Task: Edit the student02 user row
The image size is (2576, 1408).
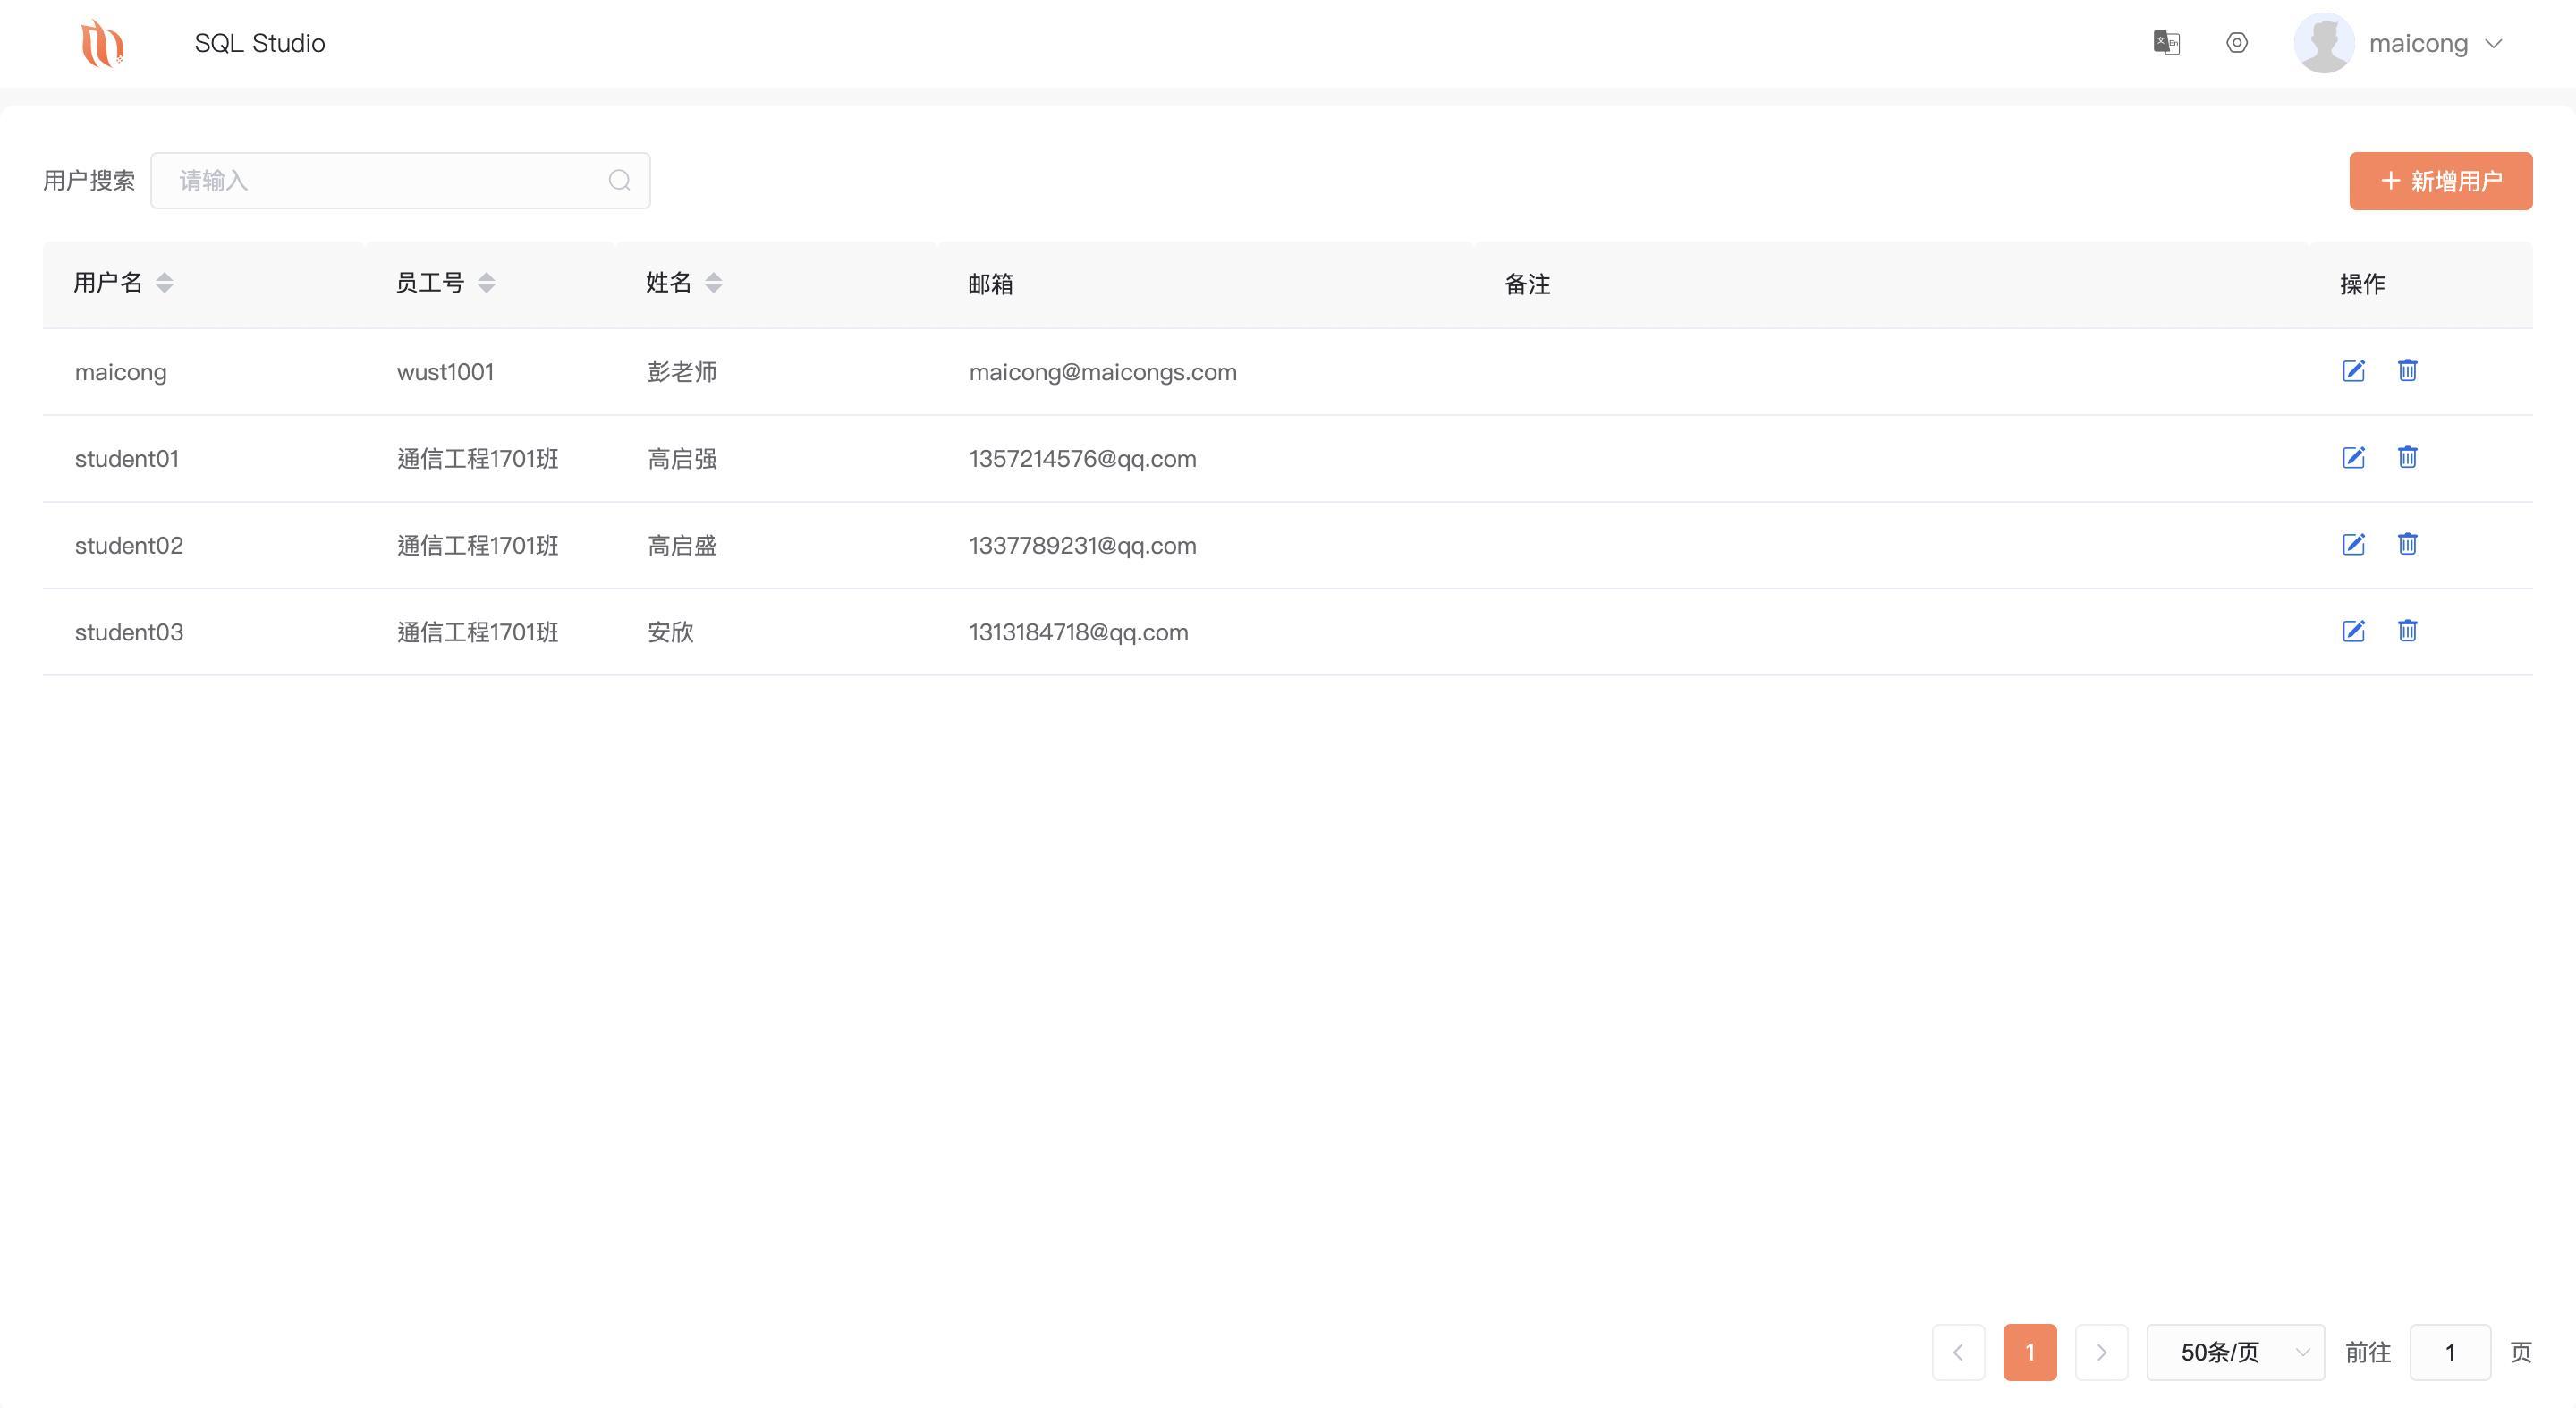Action: [2353, 545]
